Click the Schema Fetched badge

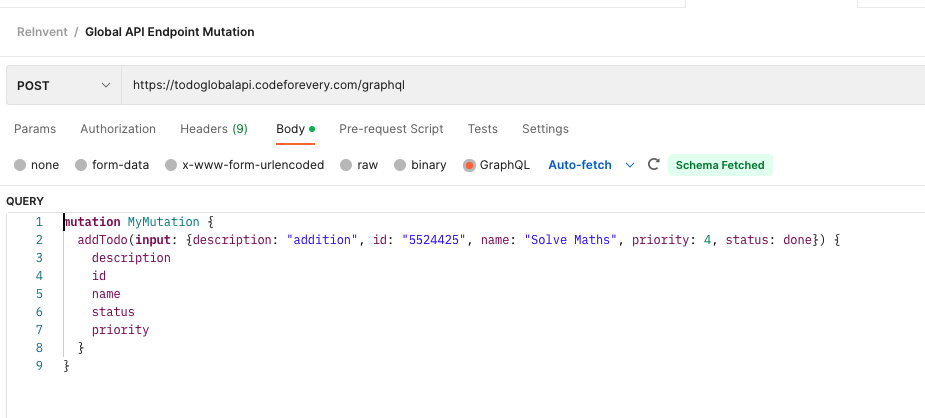720,165
